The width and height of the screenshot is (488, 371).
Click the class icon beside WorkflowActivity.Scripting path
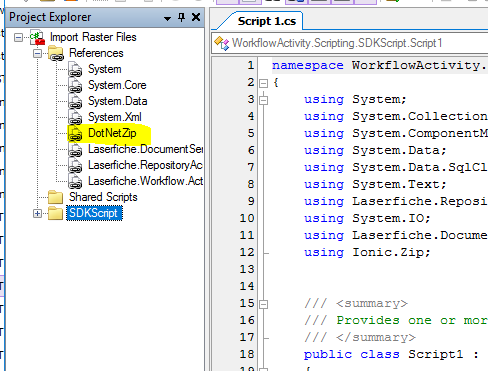(x=222, y=43)
